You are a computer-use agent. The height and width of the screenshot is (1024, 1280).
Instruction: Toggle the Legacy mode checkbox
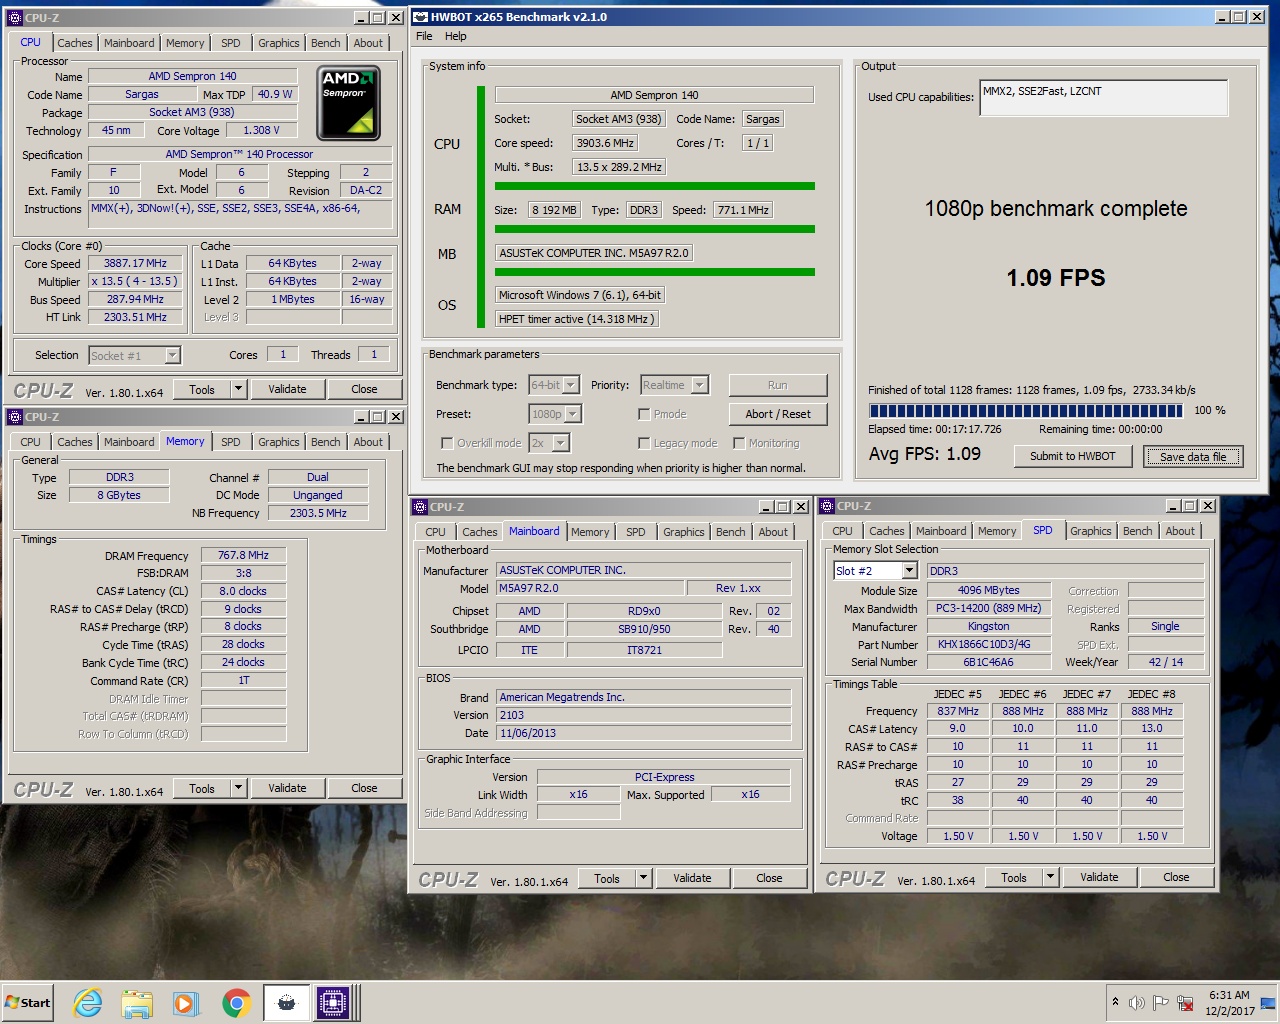pos(644,443)
